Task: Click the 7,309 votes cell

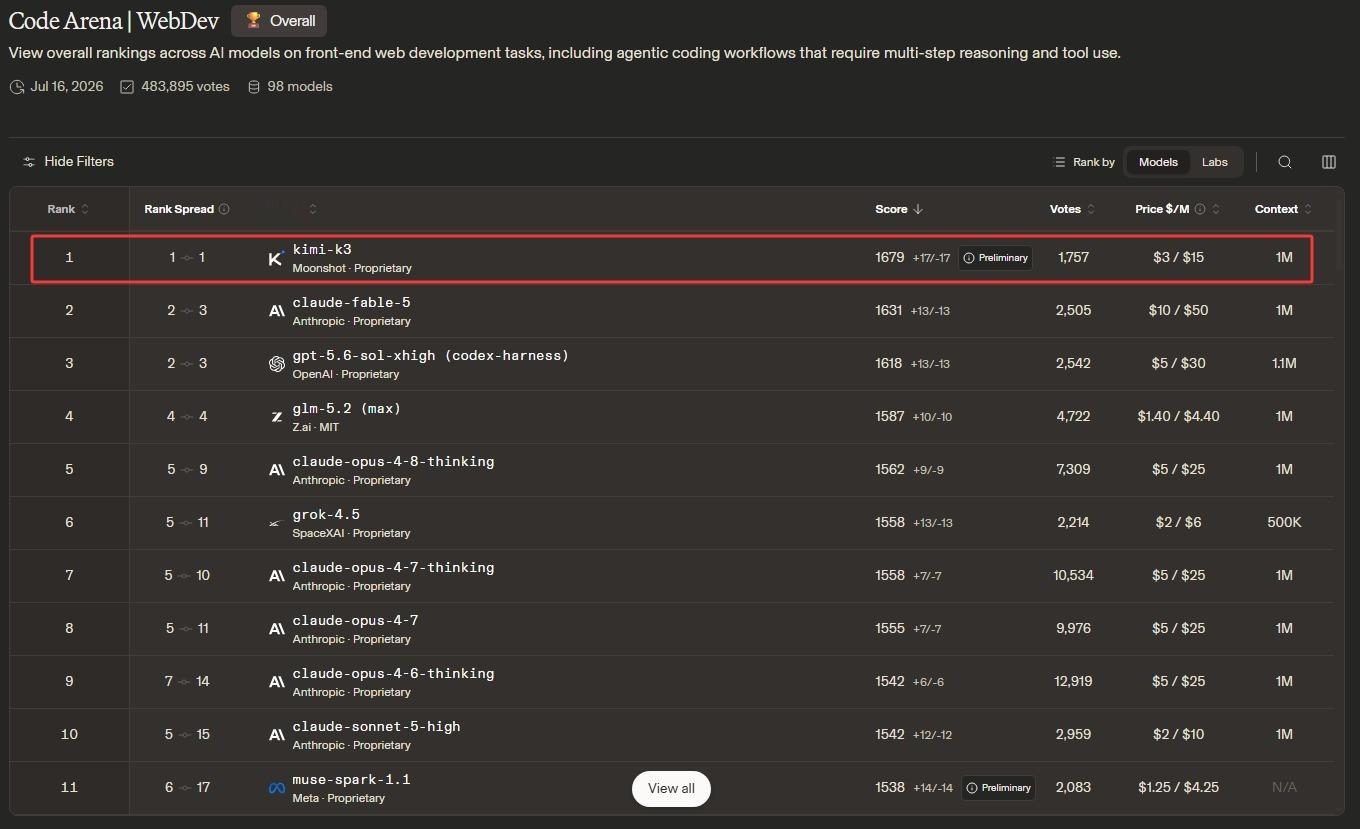Action: [x=1073, y=469]
